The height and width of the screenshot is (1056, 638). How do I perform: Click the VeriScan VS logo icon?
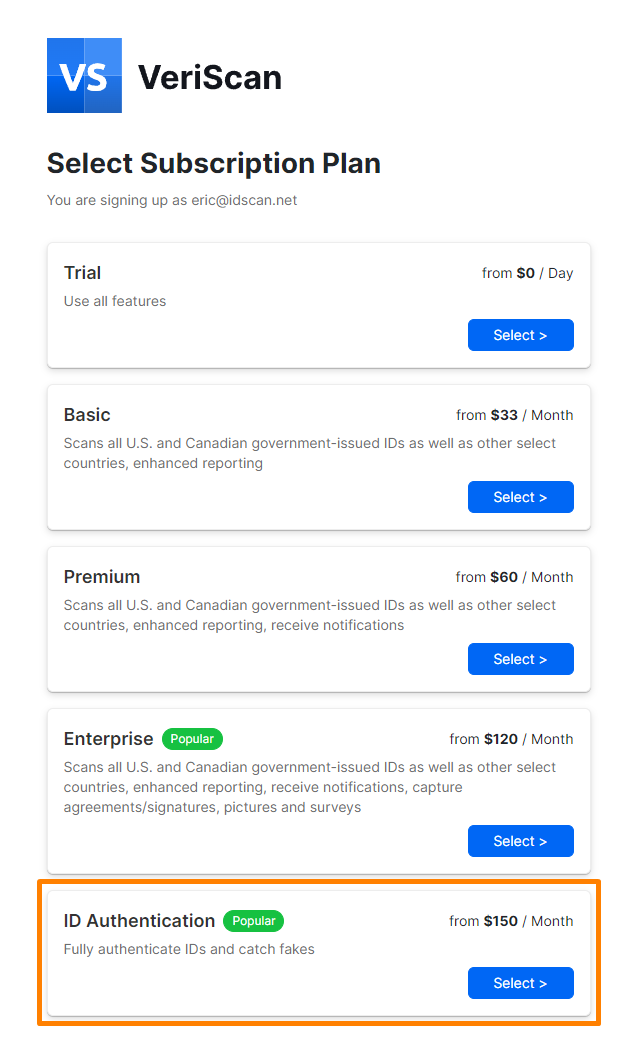tap(84, 75)
